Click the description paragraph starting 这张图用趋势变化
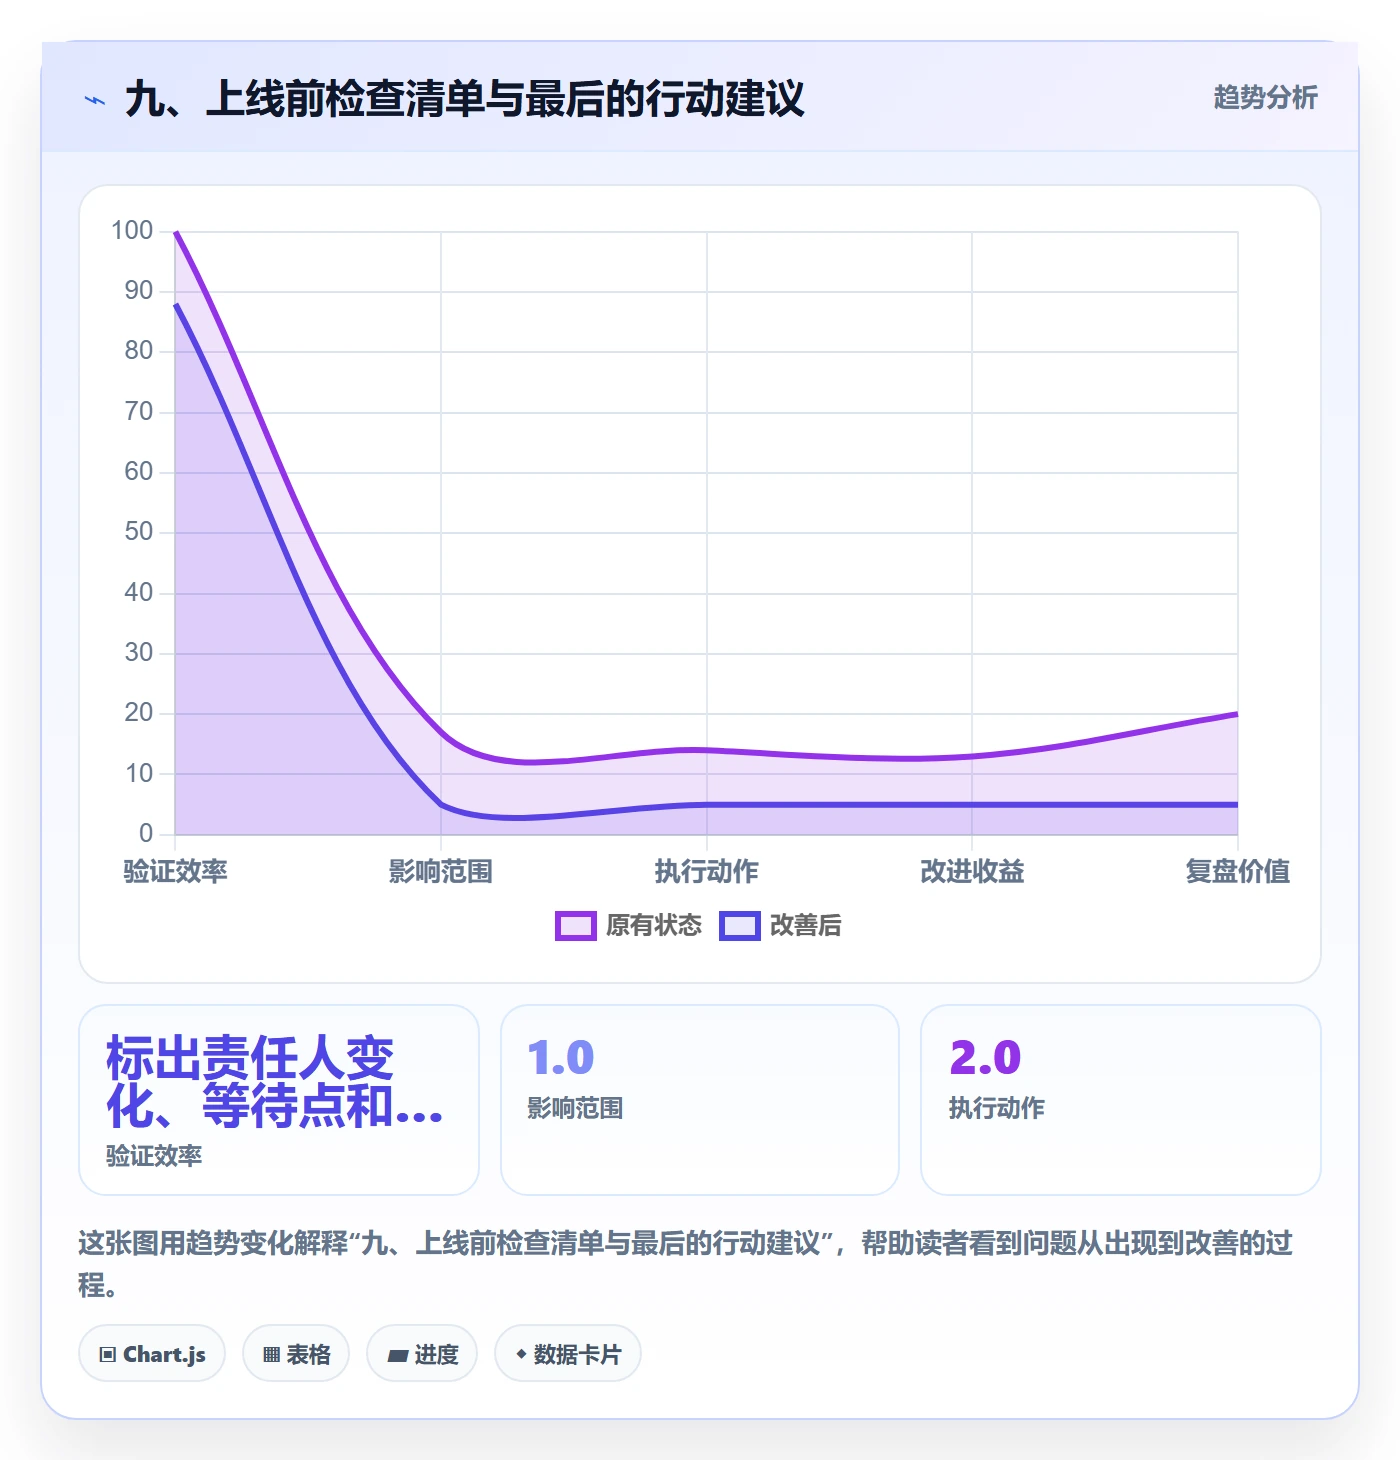The height and width of the screenshot is (1460, 1400). (x=686, y=1264)
